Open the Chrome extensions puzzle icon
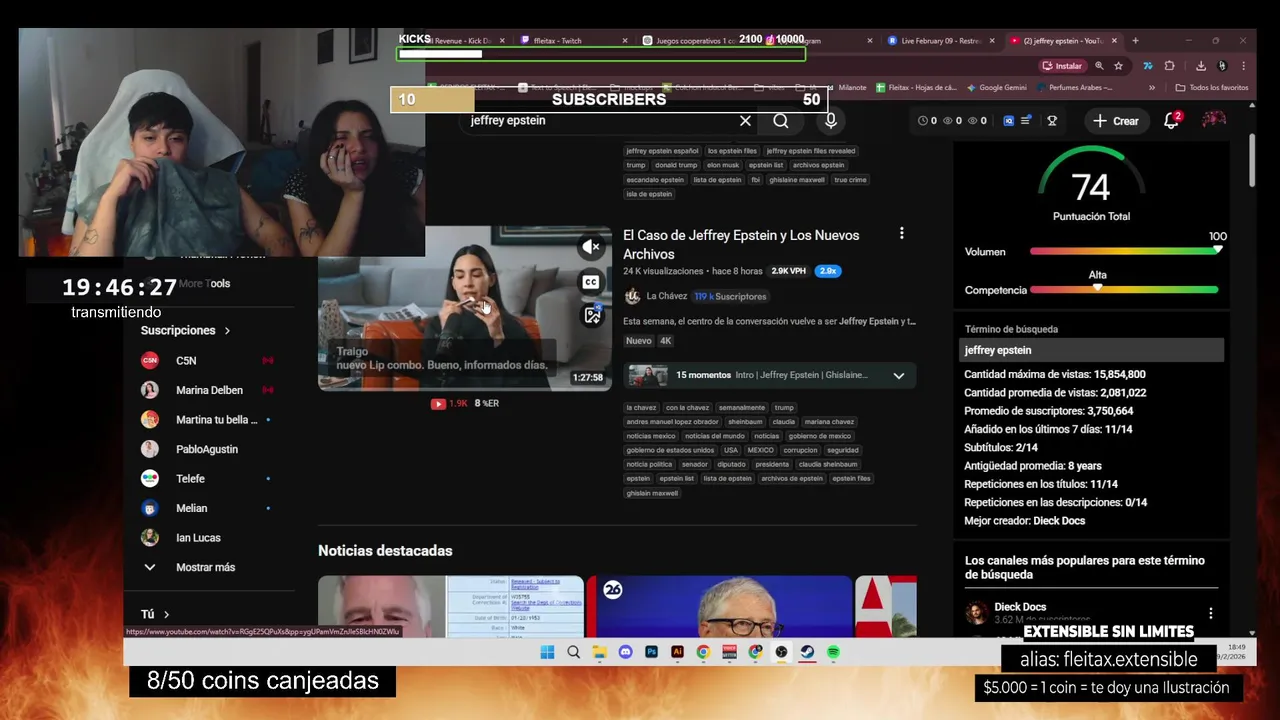 (x=1170, y=66)
